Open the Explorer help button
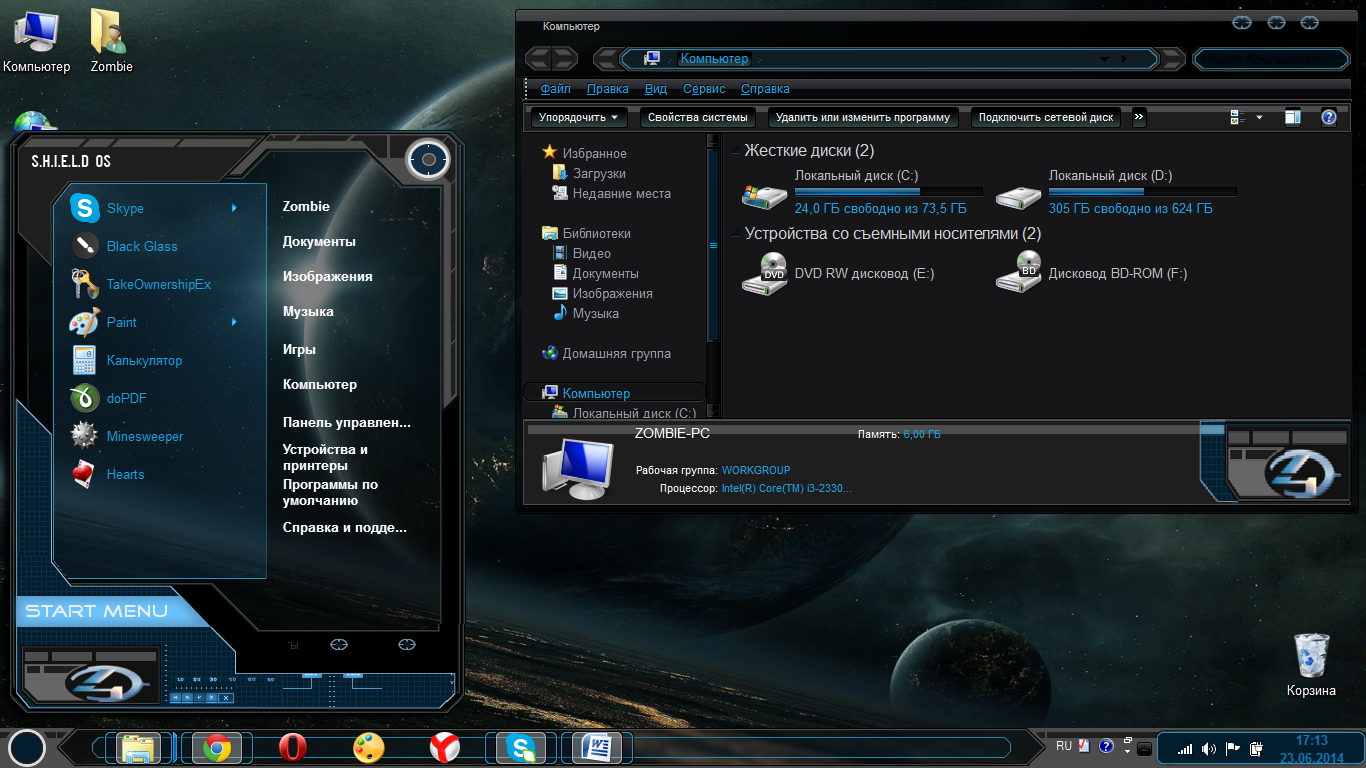 pos(1328,117)
